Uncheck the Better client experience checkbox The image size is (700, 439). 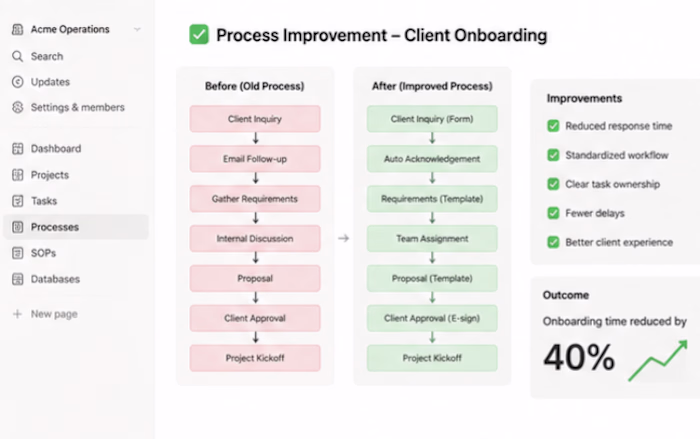pos(553,242)
